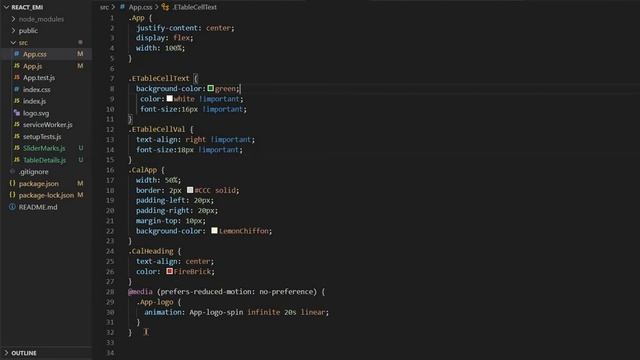The image size is (640, 360).
Task: Click the .CalHeading selector text
Action: point(151,251)
